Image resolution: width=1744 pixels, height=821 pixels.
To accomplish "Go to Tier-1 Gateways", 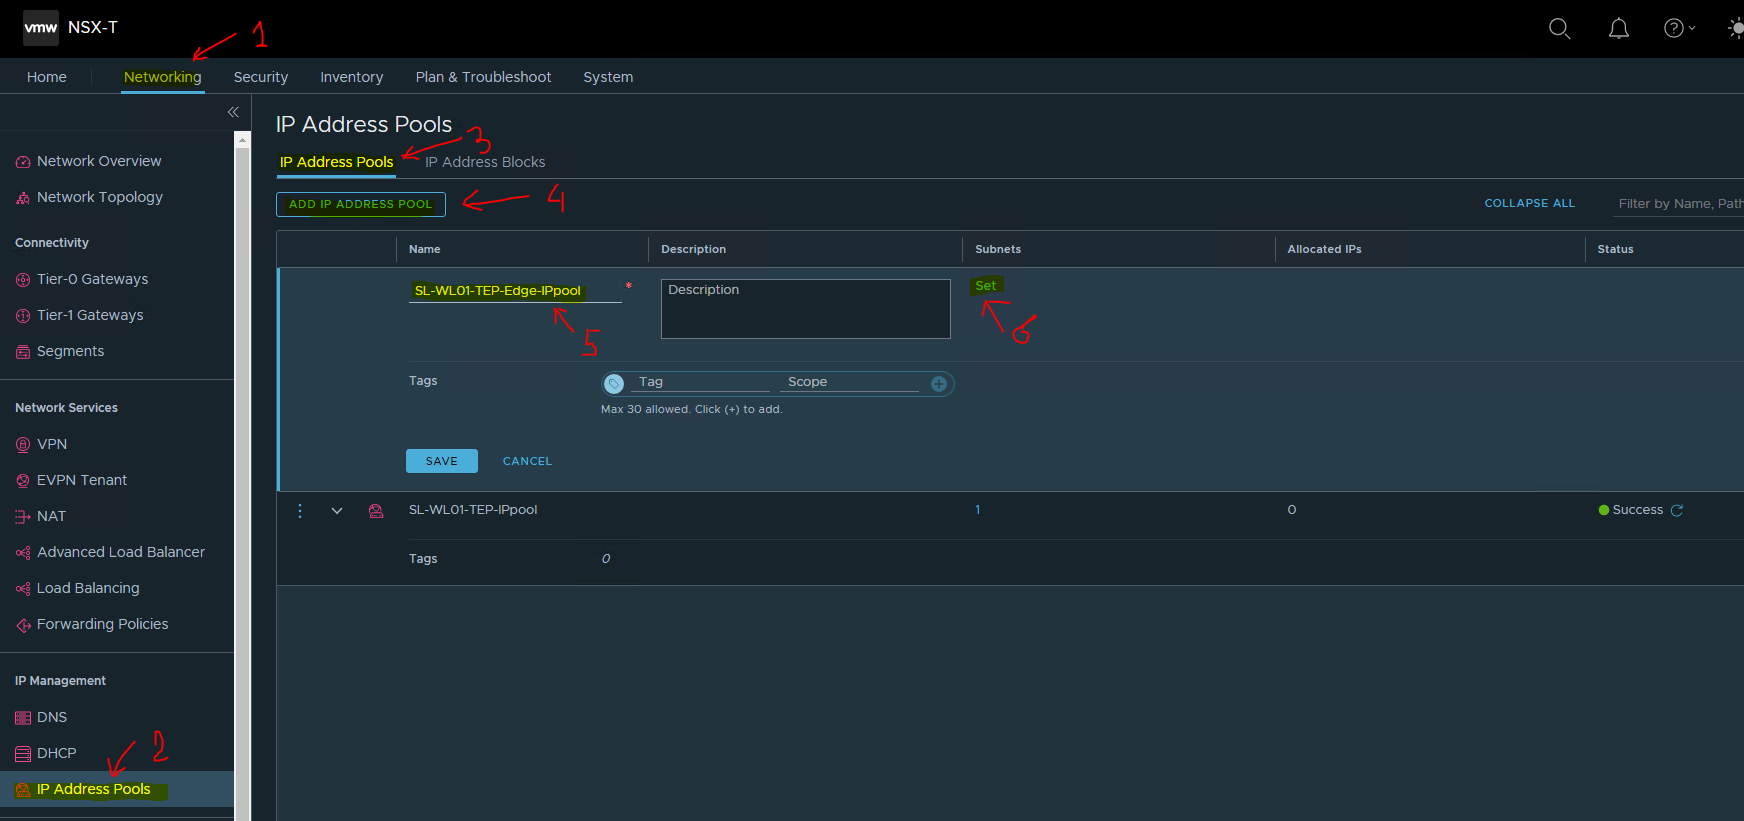I will (x=90, y=315).
